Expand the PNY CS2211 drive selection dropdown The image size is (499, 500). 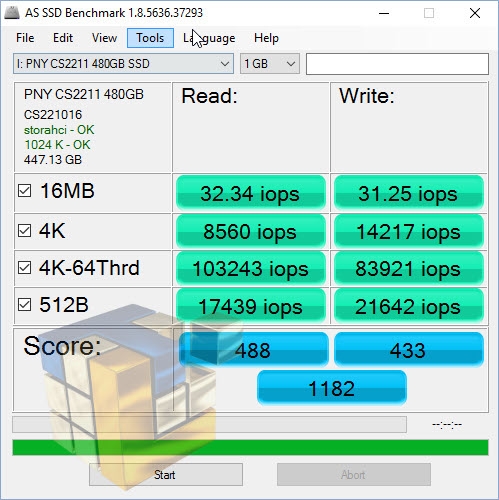(123, 64)
